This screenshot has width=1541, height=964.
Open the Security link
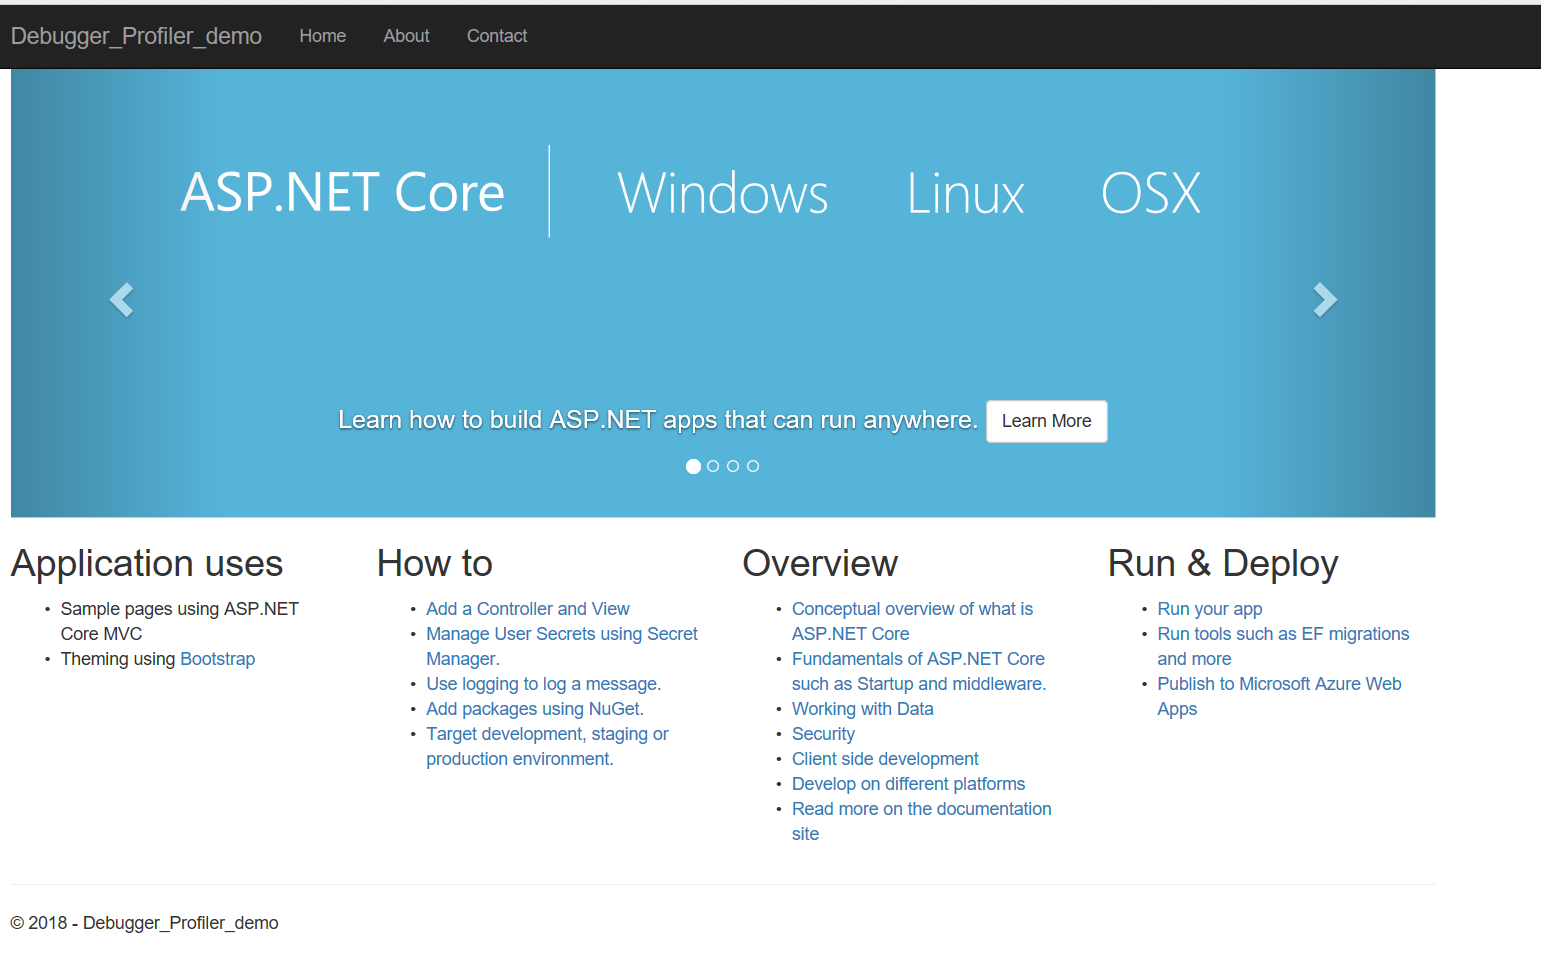pos(823,734)
